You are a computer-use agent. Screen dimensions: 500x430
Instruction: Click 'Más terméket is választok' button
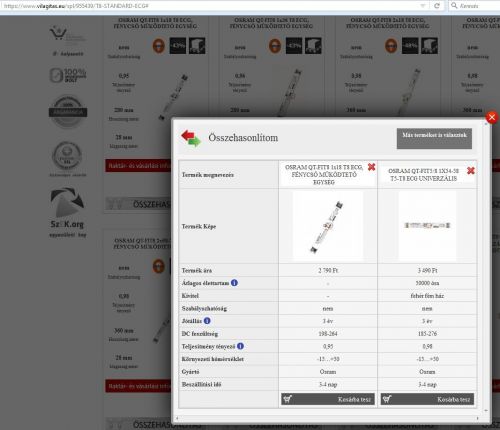coord(434,138)
